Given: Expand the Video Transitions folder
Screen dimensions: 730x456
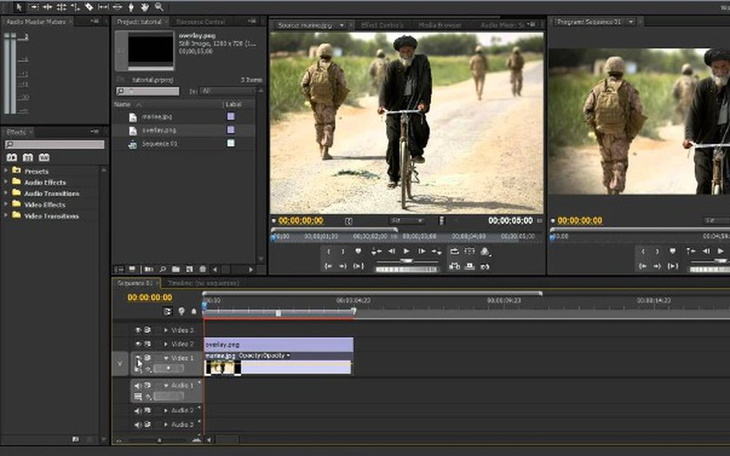Looking at the screenshot, I should coord(6,215).
